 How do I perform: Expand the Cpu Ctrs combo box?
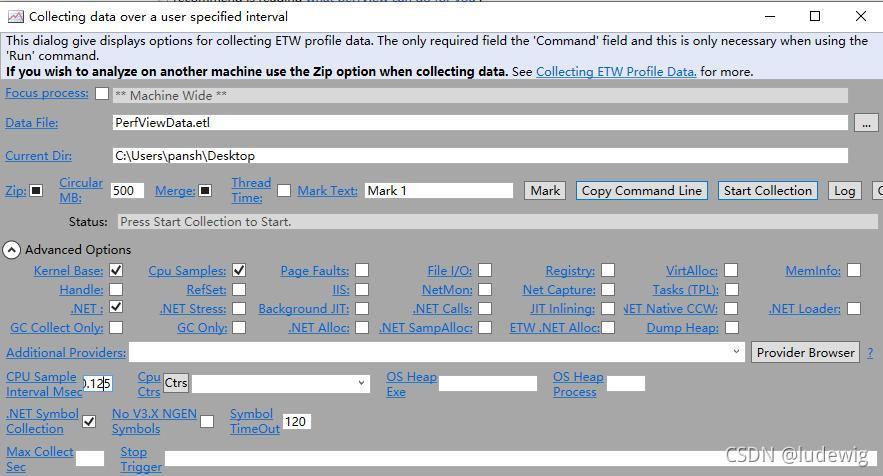(x=361, y=383)
